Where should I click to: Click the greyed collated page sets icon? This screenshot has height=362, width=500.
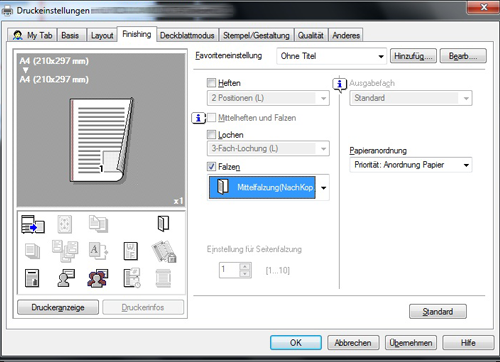[65, 251]
